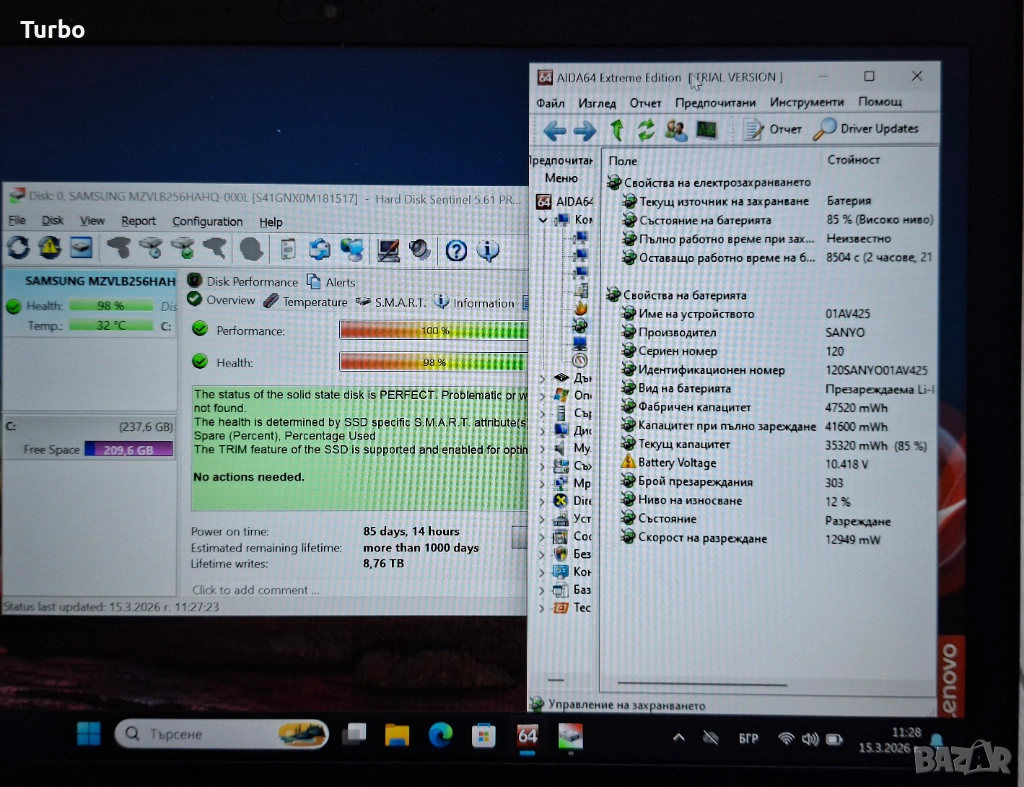1024x787 pixels.
Task: Expand the bottom-most tree node Тест
Action: (x=543, y=608)
